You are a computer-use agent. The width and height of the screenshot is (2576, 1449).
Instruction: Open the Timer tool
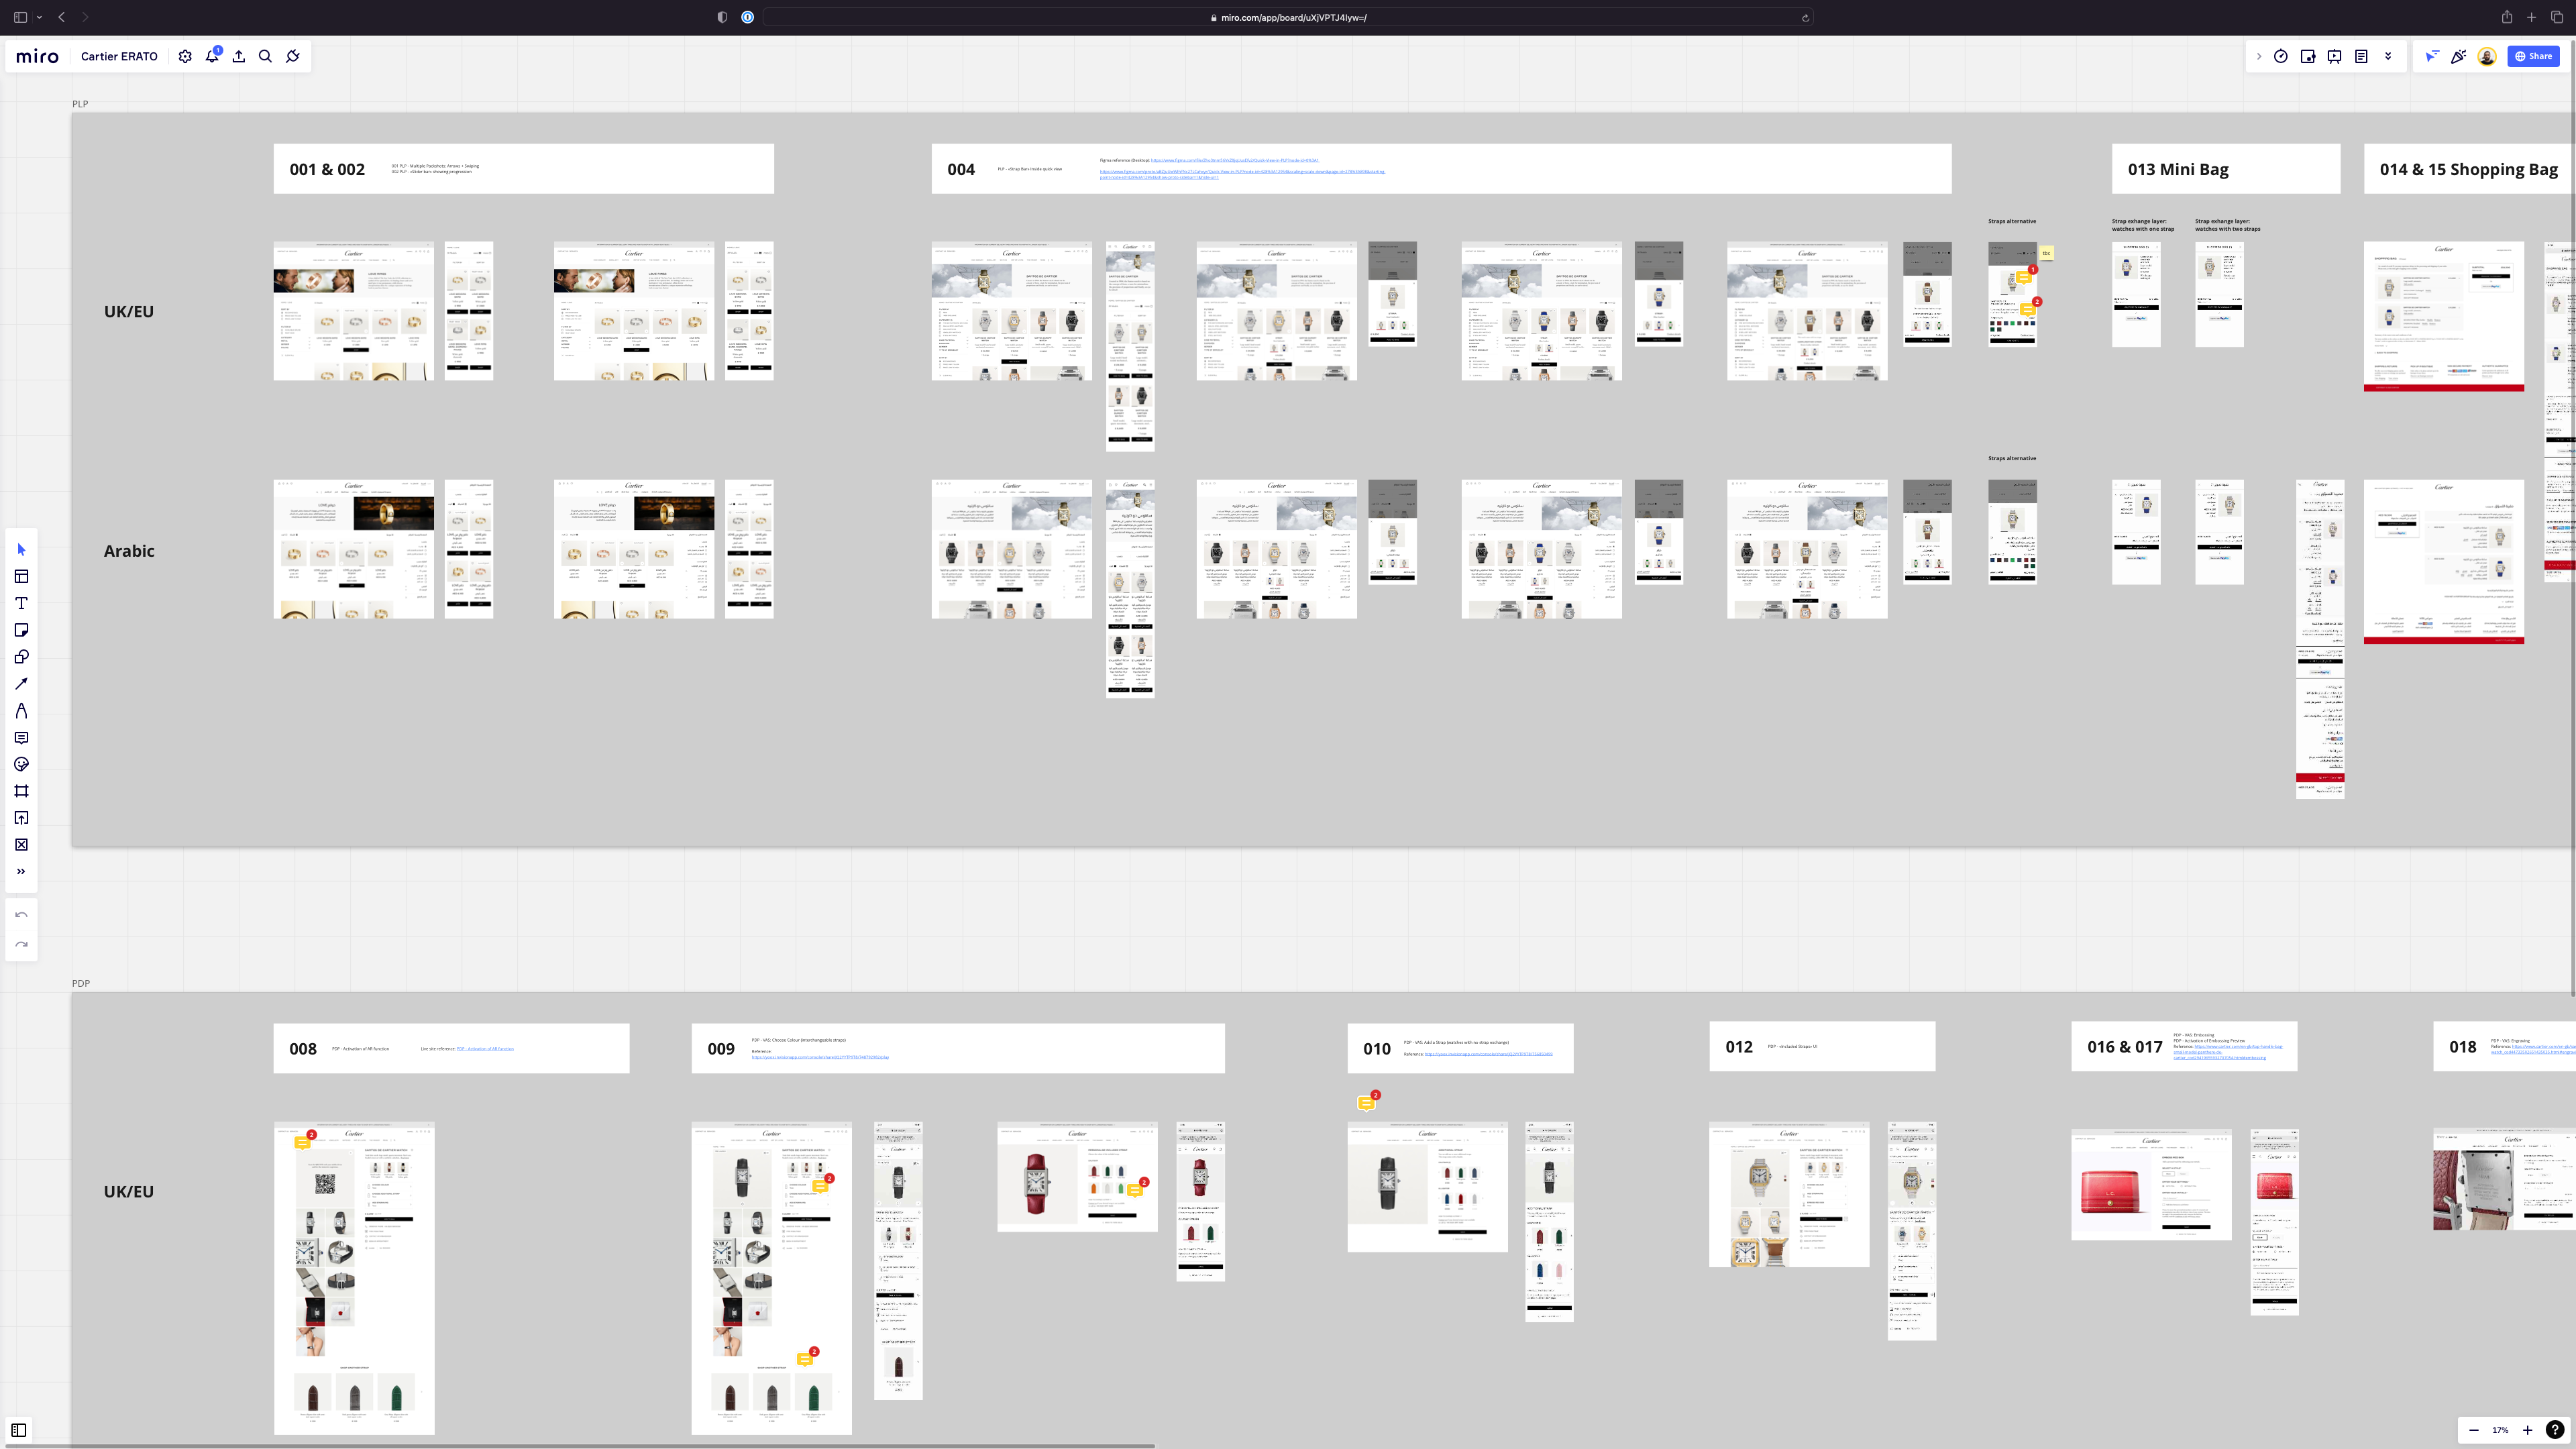point(2281,57)
